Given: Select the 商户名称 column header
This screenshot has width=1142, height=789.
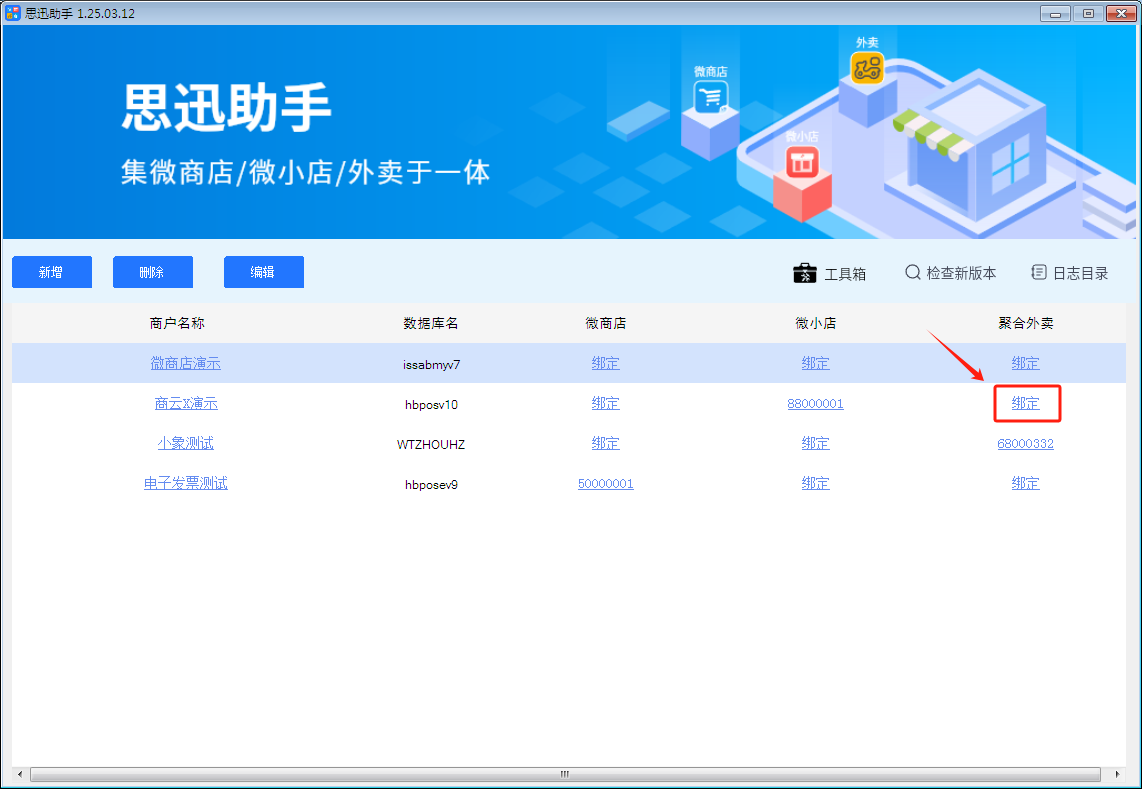Looking at the screenshot, I should point(177,323).
